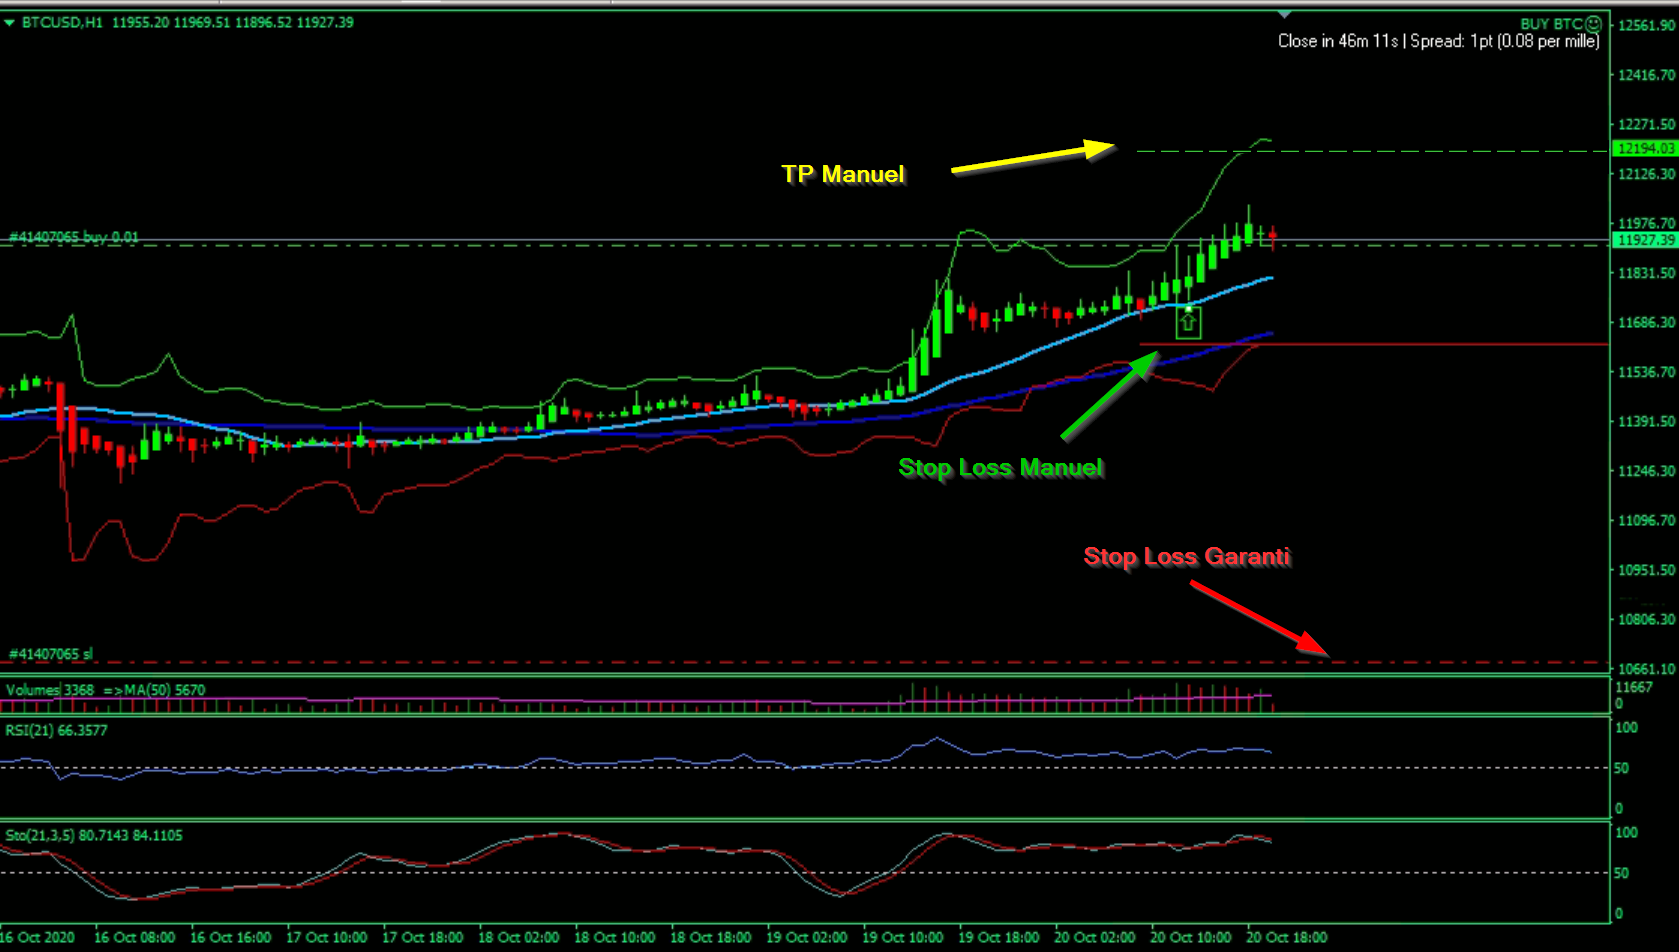Click the "17 Oct 10:00" time label
Screen dimensions: 1679x952
click(326, 938)
